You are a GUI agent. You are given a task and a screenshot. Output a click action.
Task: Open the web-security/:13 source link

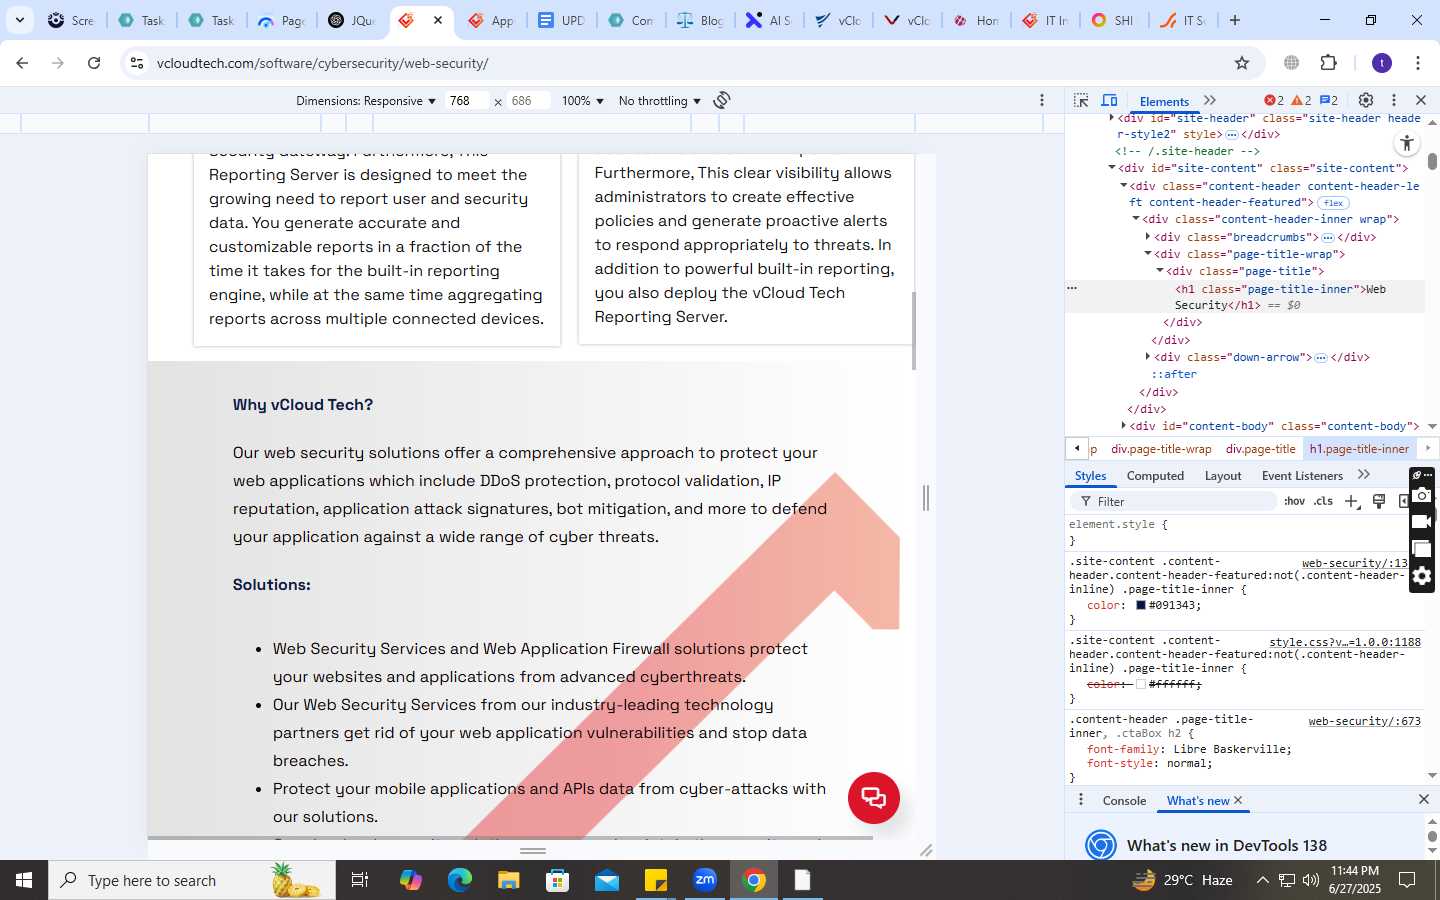pos(1355,563)
